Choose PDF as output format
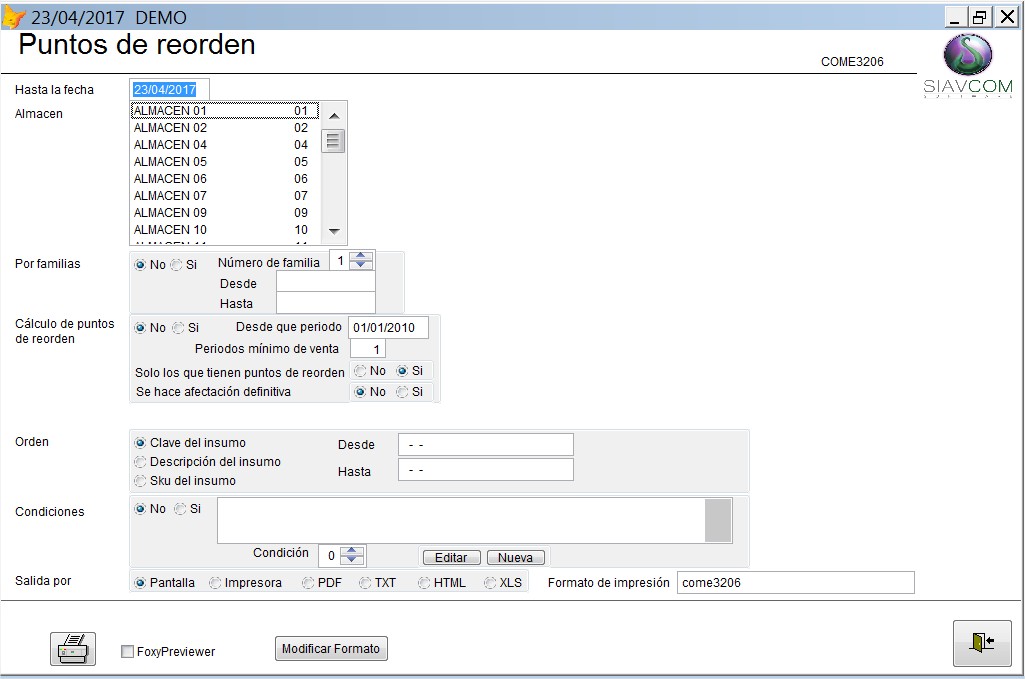1025x679 pixels. point(308,583)
